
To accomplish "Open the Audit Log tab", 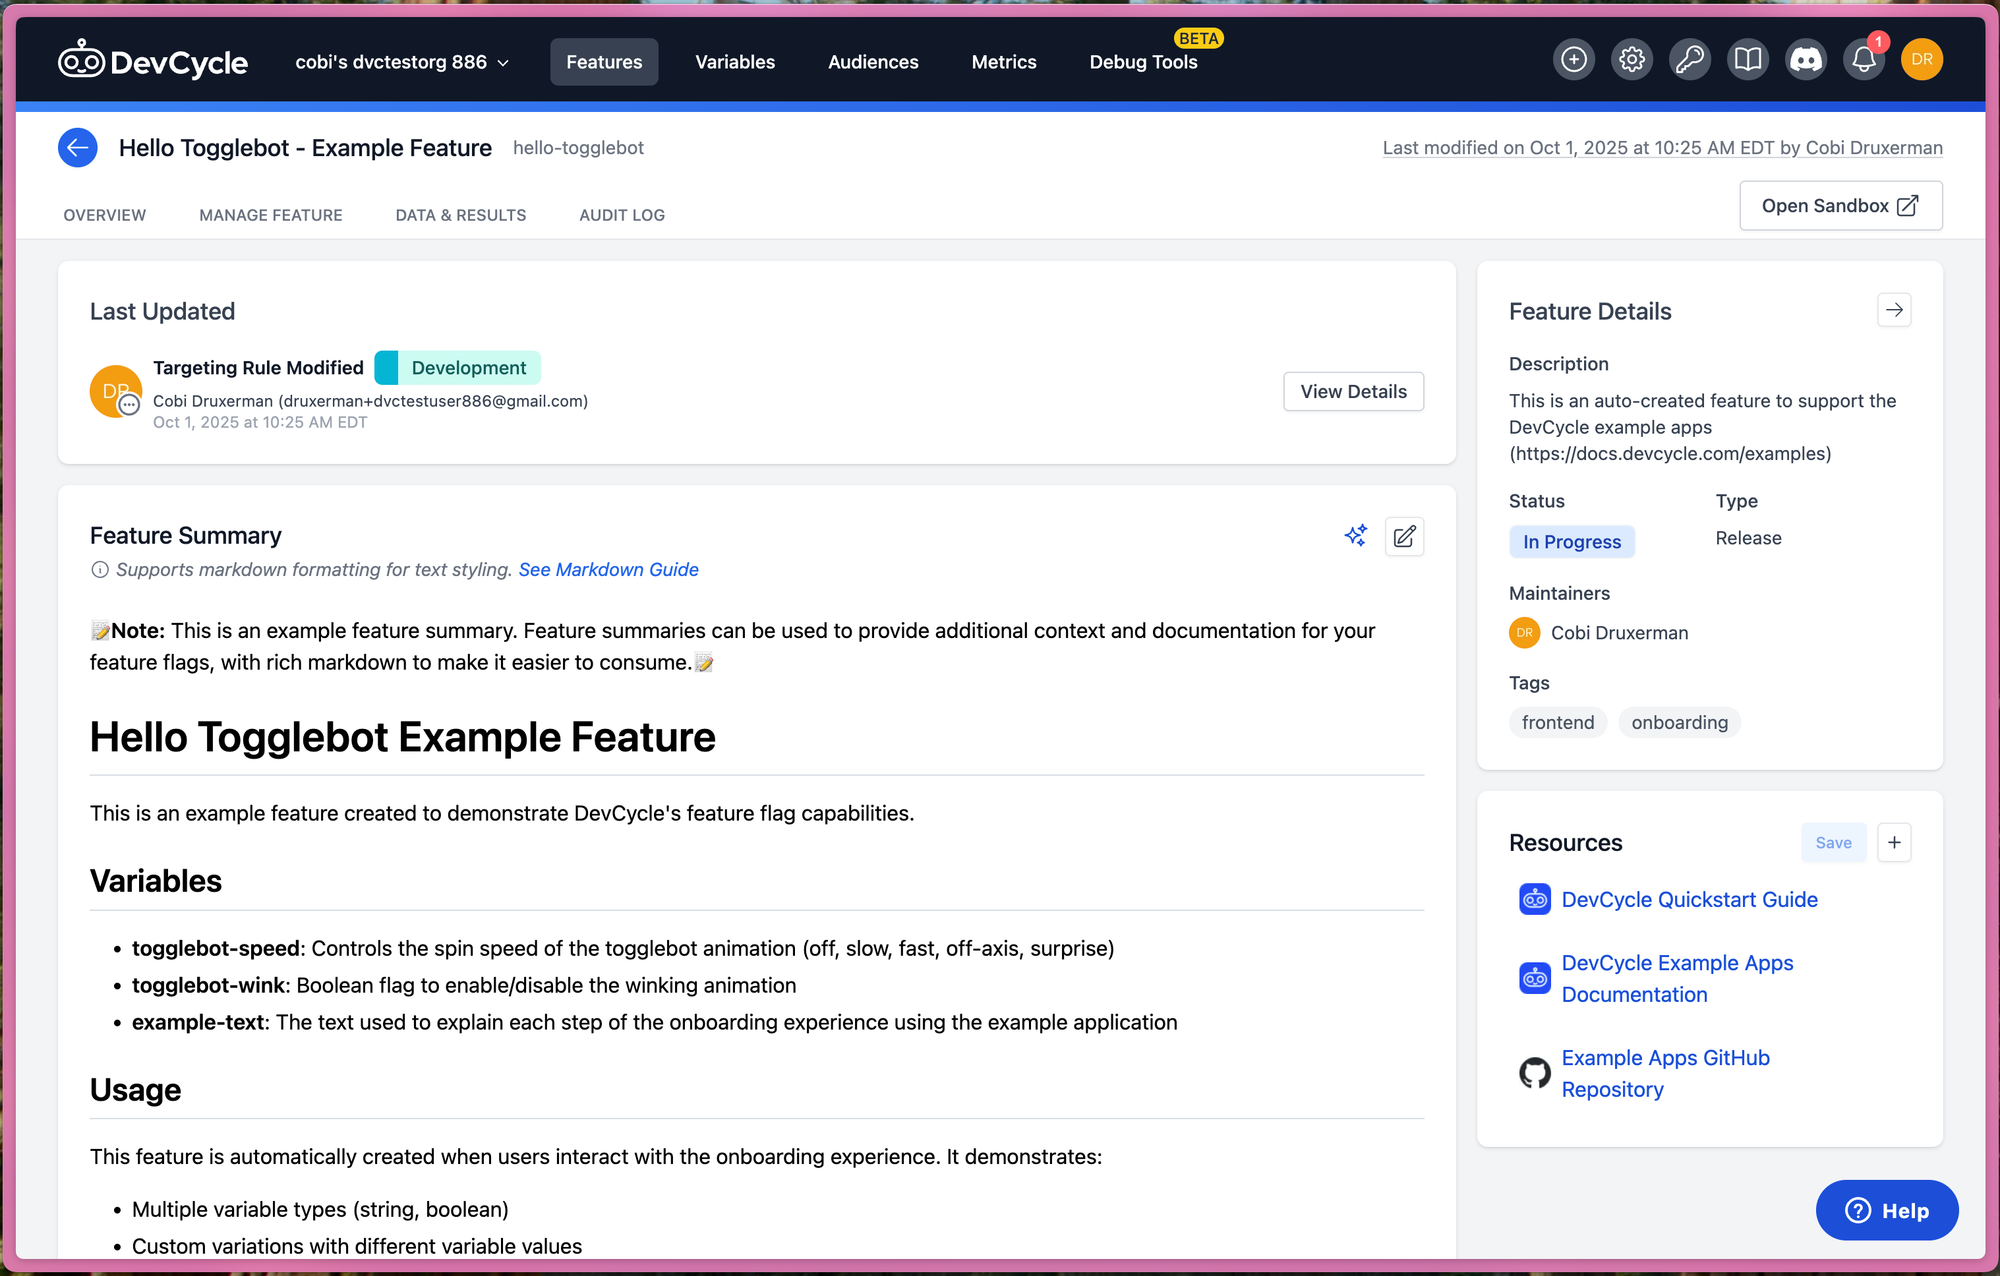I will [621, 215].
